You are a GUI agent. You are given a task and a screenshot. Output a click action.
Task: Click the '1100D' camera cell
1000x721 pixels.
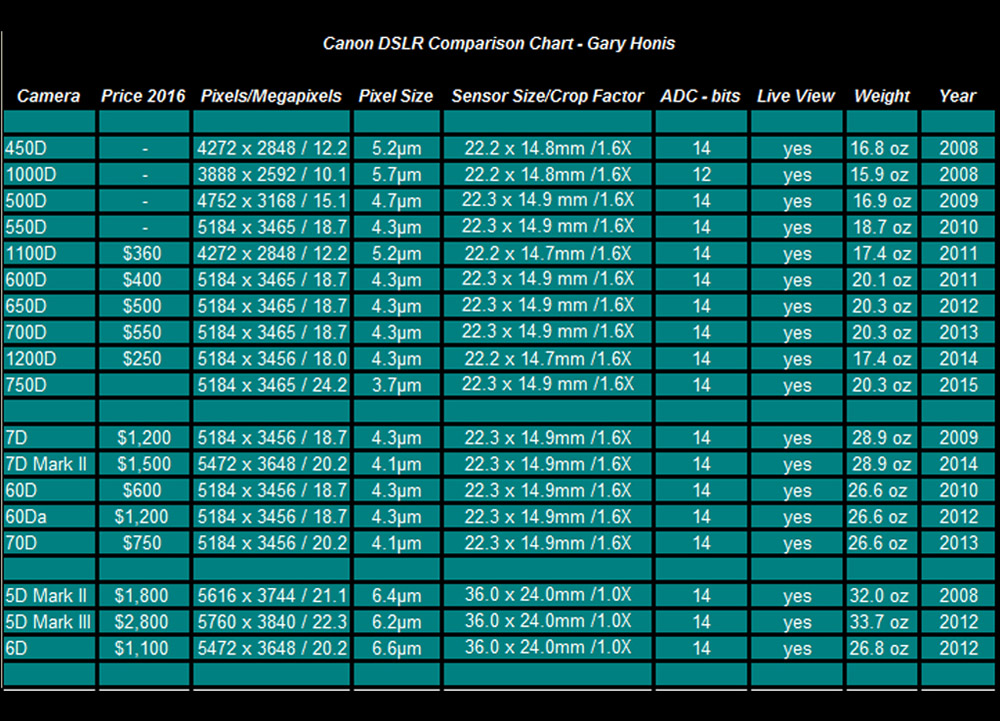[49, 253]
